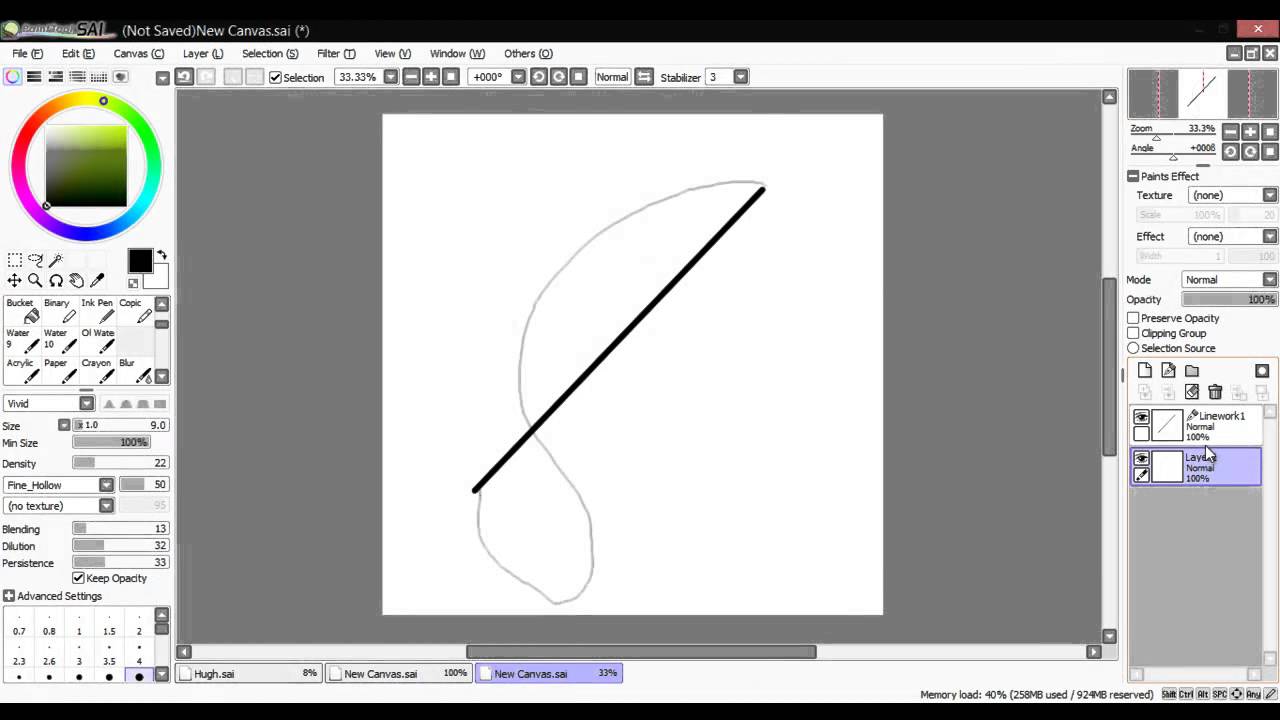Toggle the RGB slider panel
The image size is (1280, 720).
coord(34,77)
